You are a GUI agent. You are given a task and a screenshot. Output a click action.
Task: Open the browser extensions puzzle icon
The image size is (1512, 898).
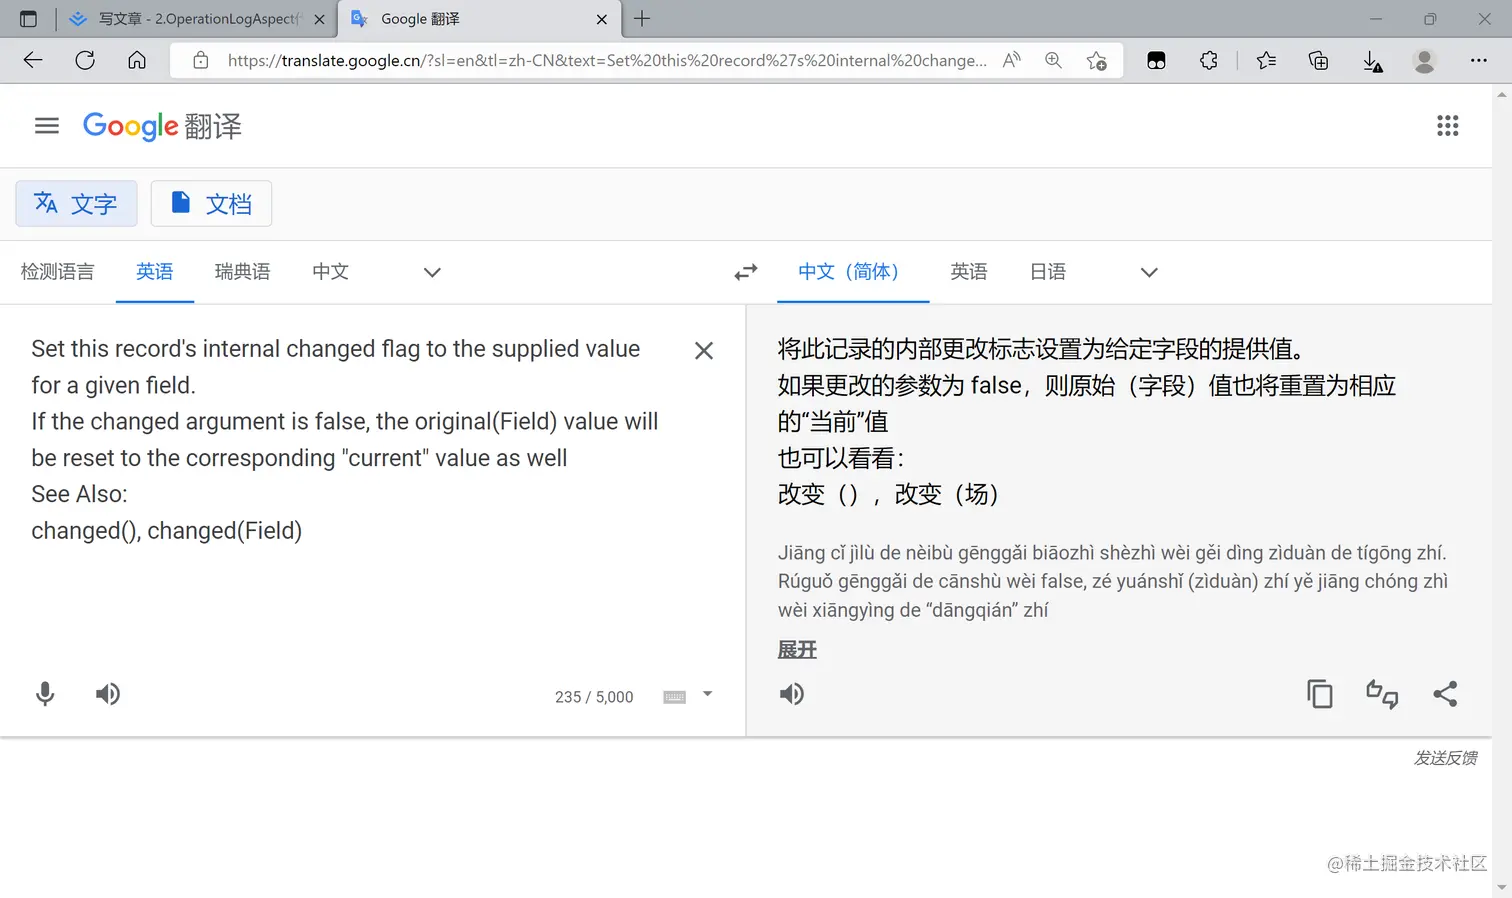pyautogui.click(x=1209, y=61)
